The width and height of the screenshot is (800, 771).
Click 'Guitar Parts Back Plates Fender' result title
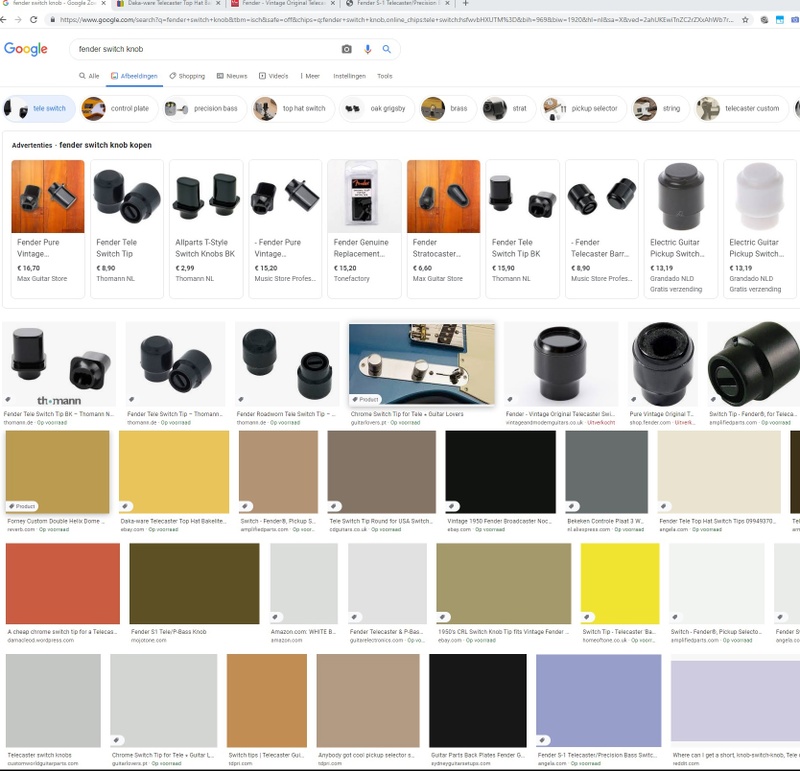[x=478, y=755]
